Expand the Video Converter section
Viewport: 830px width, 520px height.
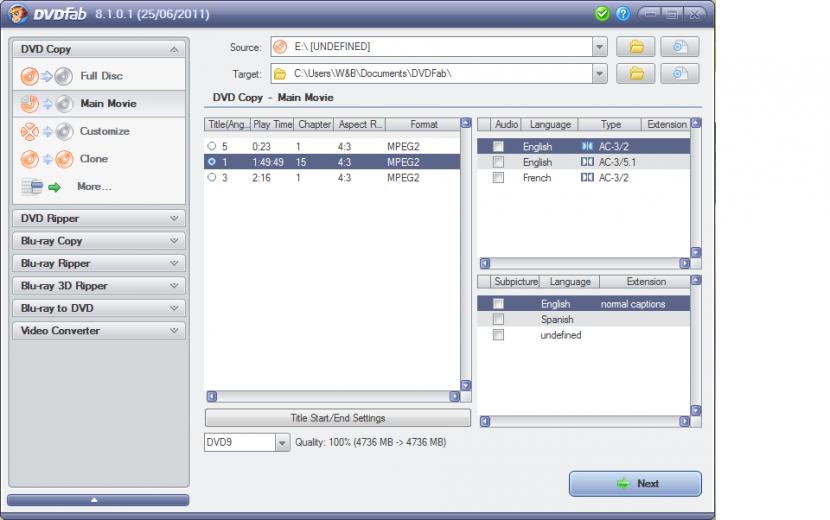(99, 330)
